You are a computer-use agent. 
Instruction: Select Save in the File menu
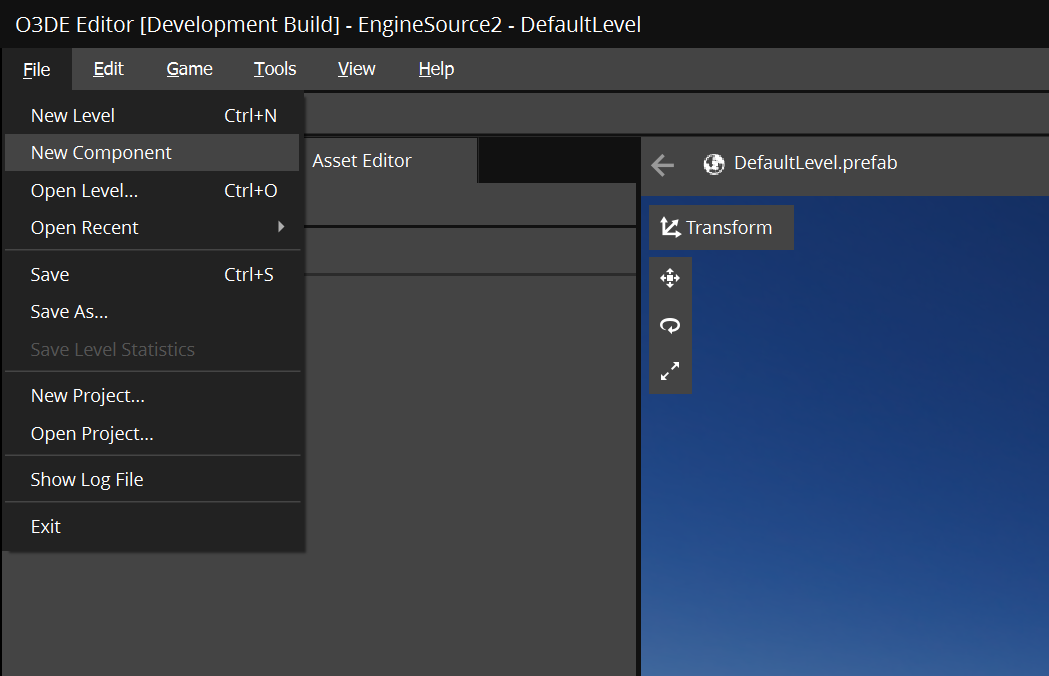click(x=153, y=274)
